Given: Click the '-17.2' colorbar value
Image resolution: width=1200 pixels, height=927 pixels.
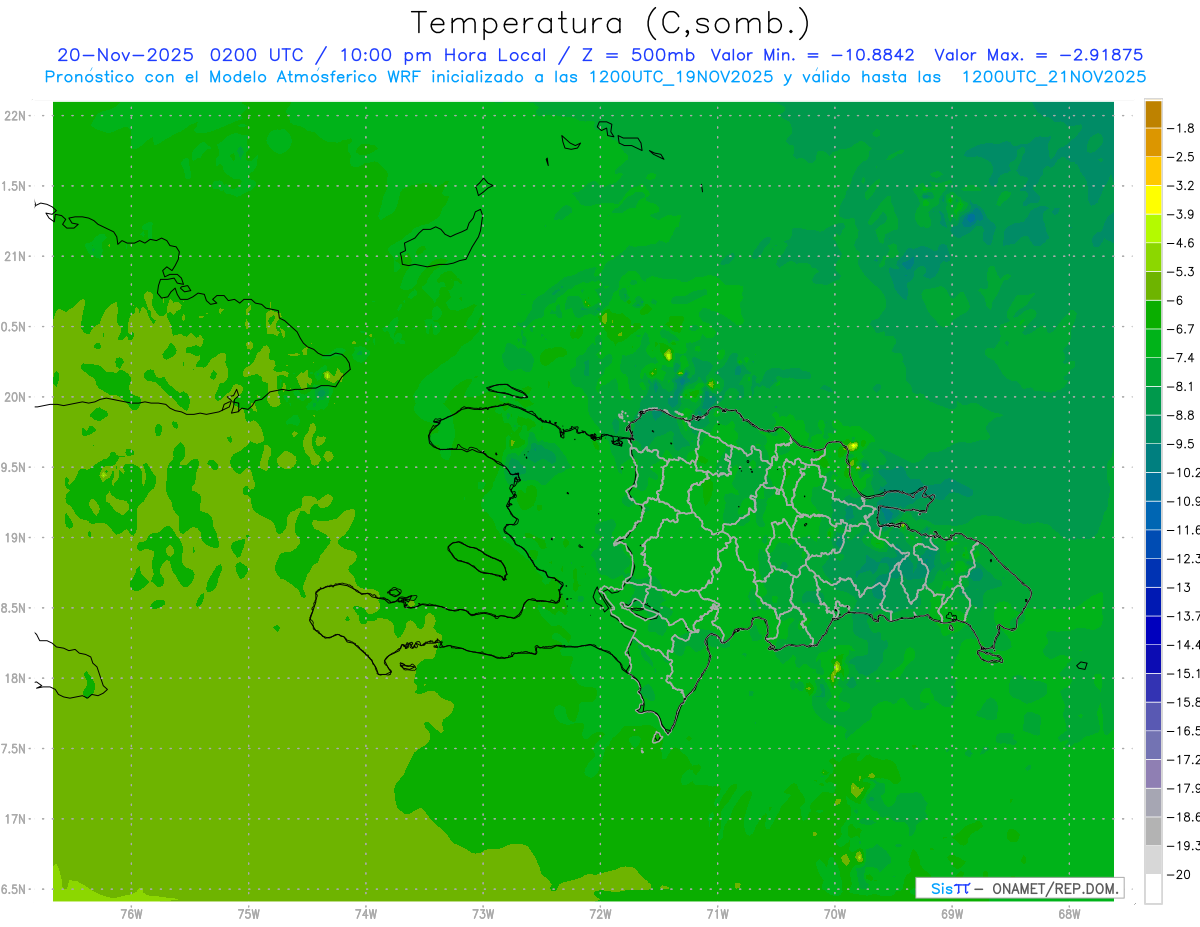Looking at the screenshot, I should point(1183,759).
